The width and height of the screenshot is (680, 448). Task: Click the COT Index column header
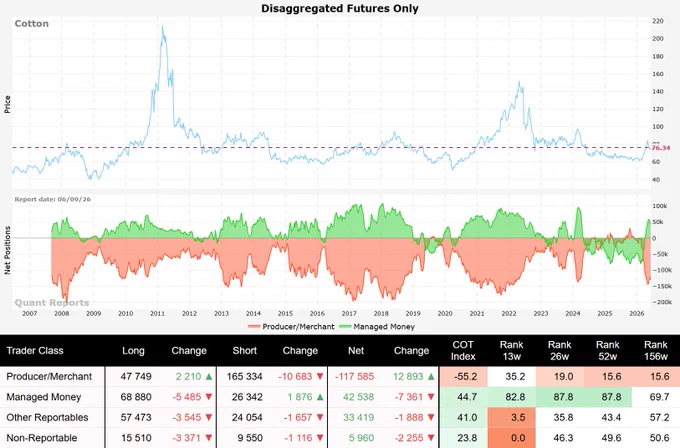pos(463,350)
